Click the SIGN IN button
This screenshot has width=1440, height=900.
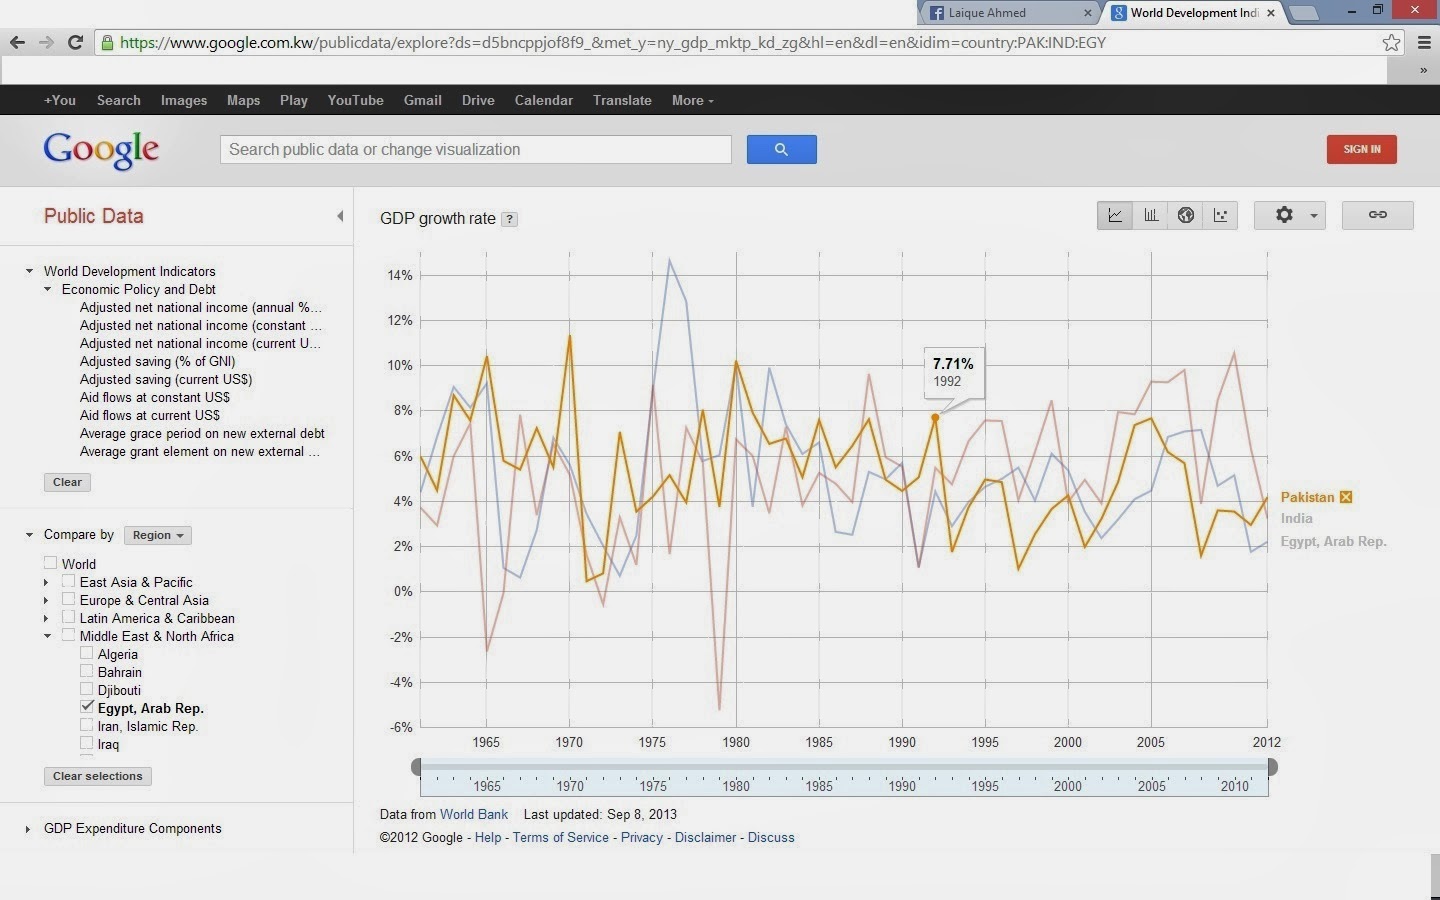(x=1361, y=149)
